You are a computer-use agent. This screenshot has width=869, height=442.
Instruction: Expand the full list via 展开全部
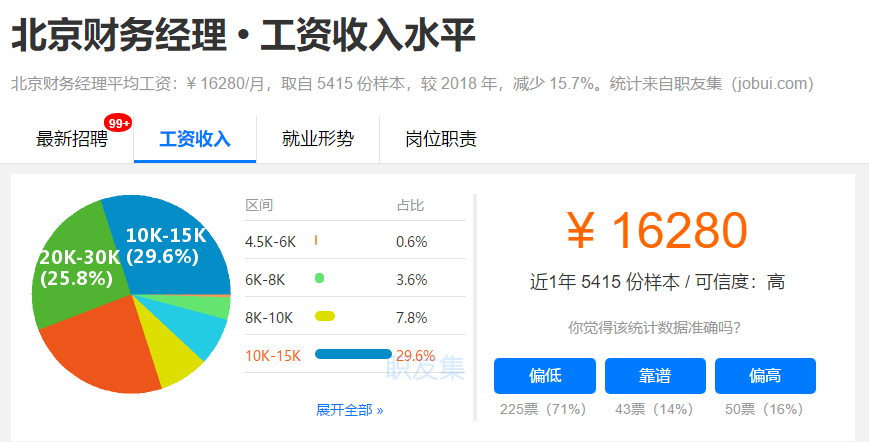click(x=349, y=410)
